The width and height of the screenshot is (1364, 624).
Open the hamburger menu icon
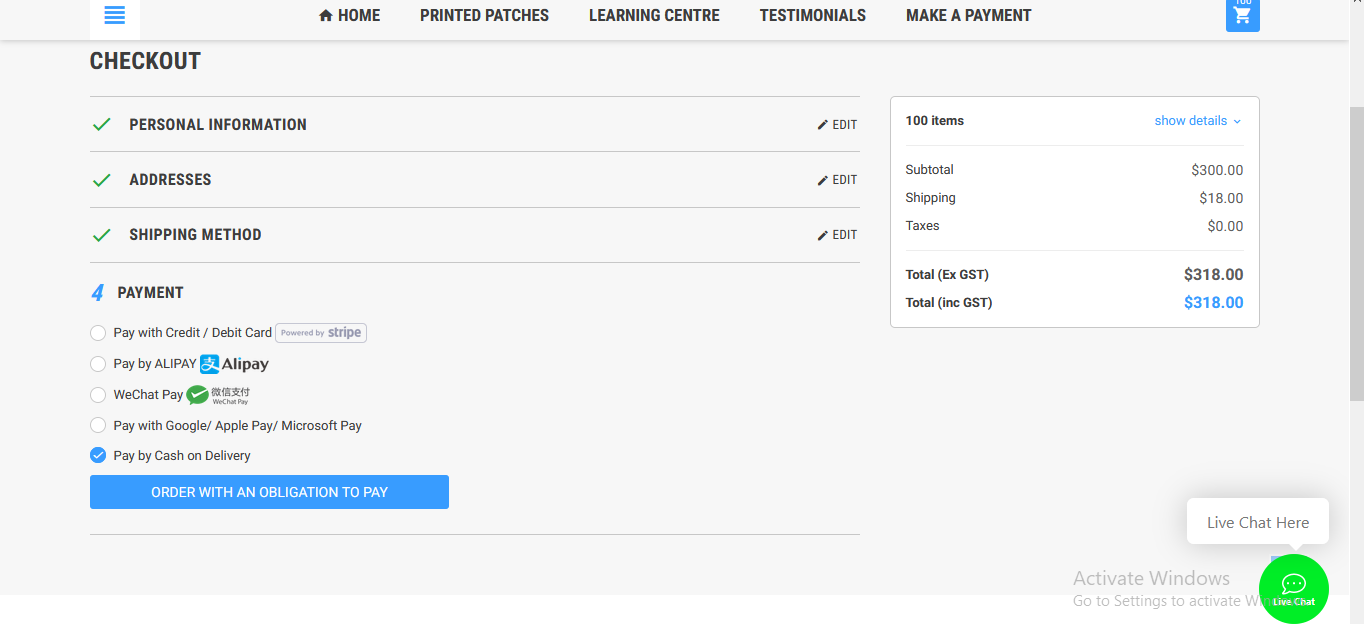(114, 16)
